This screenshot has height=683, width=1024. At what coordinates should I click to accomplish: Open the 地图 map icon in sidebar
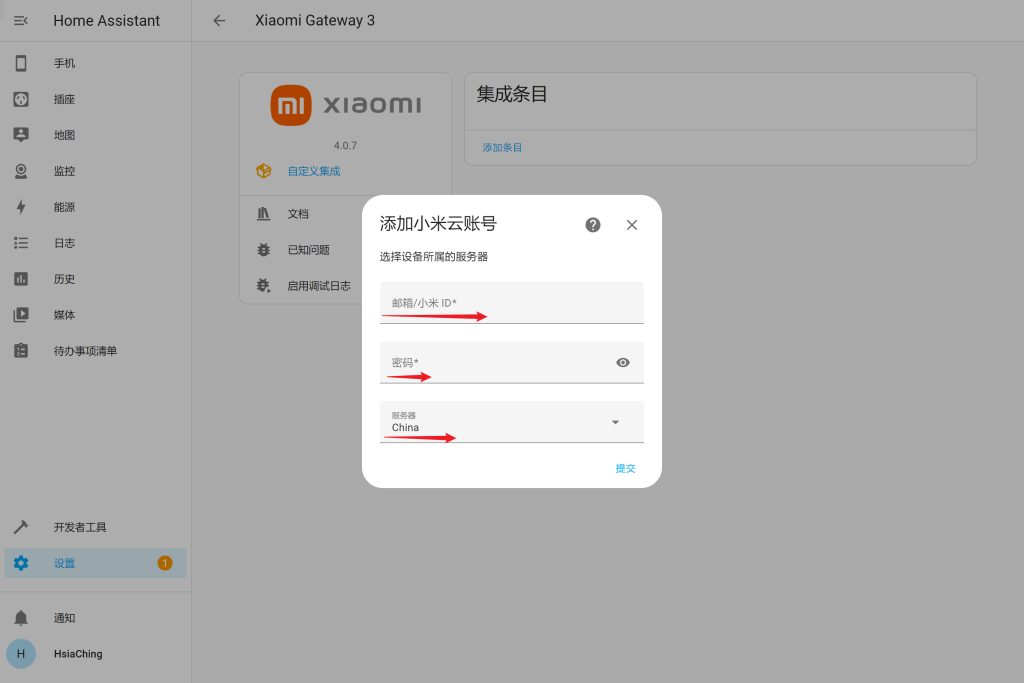(21, 135)
